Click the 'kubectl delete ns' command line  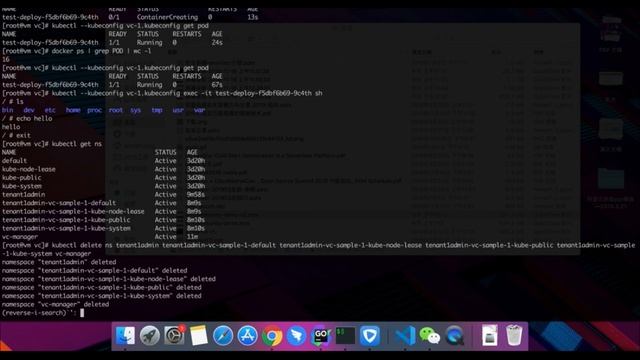coord(318,249)
